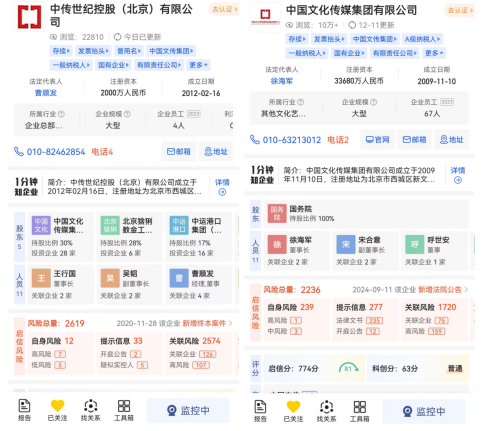Open shareholder 北京猿猁数金 card
This screenshot has width=492, height=431.
[x=129, y=236]
